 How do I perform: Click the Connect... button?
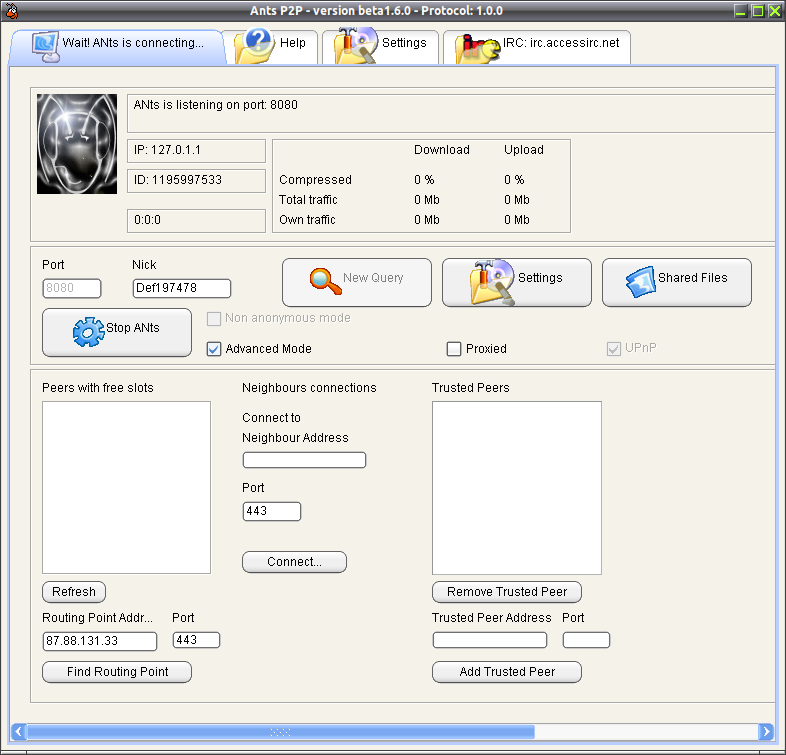[294, 562]
